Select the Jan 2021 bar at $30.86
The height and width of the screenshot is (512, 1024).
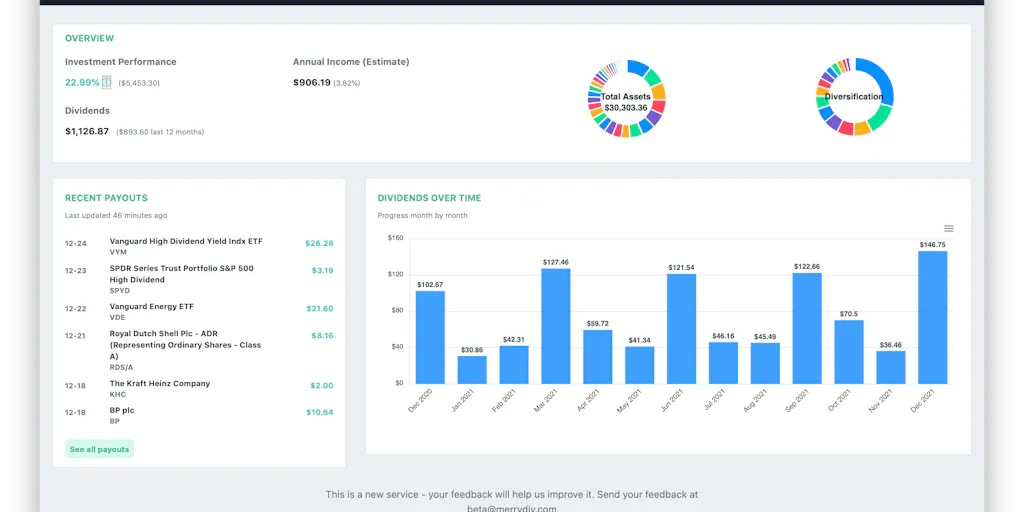coord(472,370)
